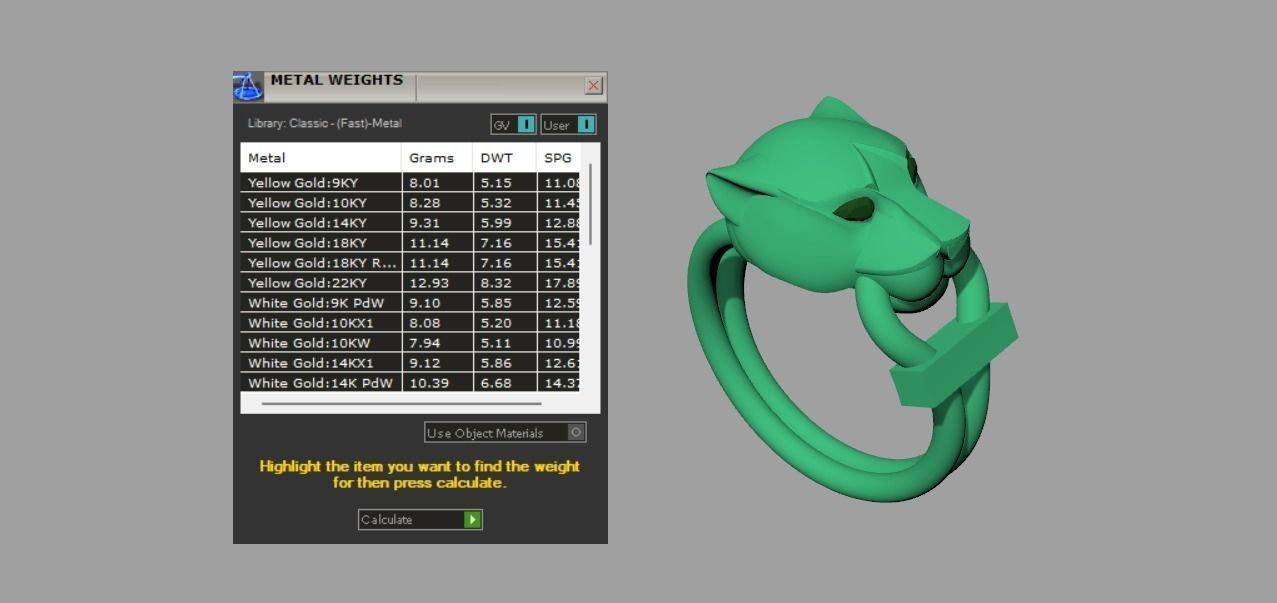1277x603 pixels.
Task: Click the Metal column header
Action: [x=321, y=158]
